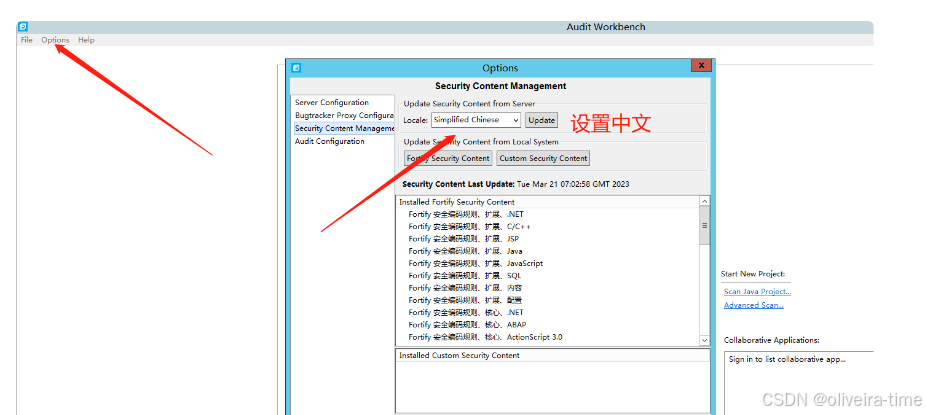Screen dimensions: 926x415
Task: Select Server Configuration in the options list
Action: tap(331, 103)
